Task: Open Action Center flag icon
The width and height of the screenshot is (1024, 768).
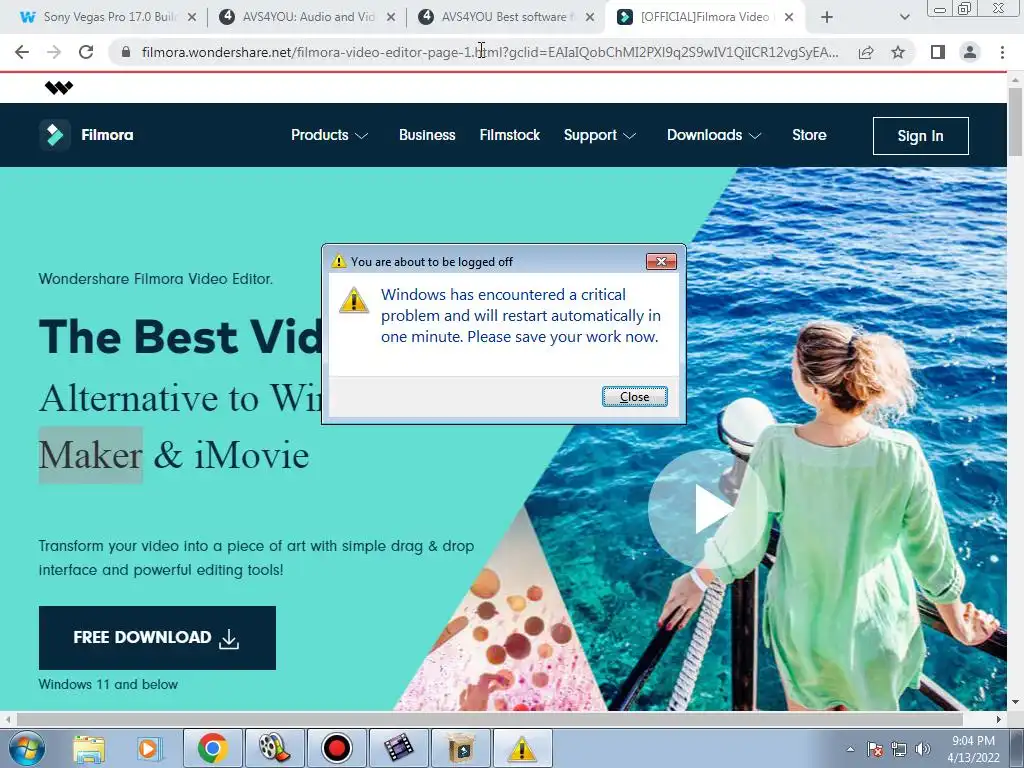Action: [875, 749]
